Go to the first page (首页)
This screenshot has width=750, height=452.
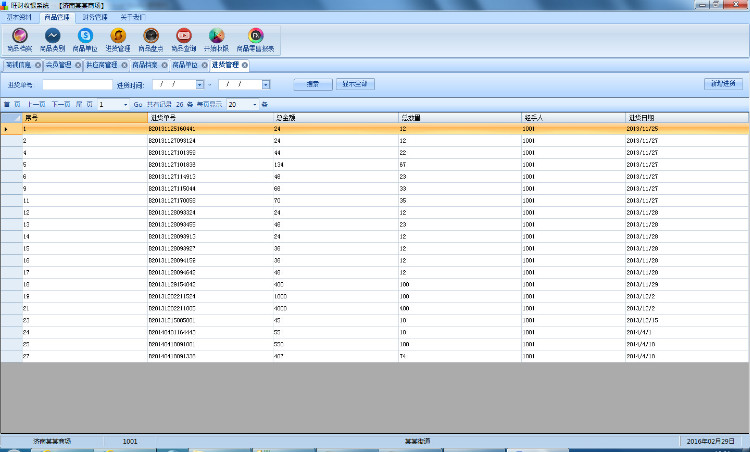tap(12, 104)
